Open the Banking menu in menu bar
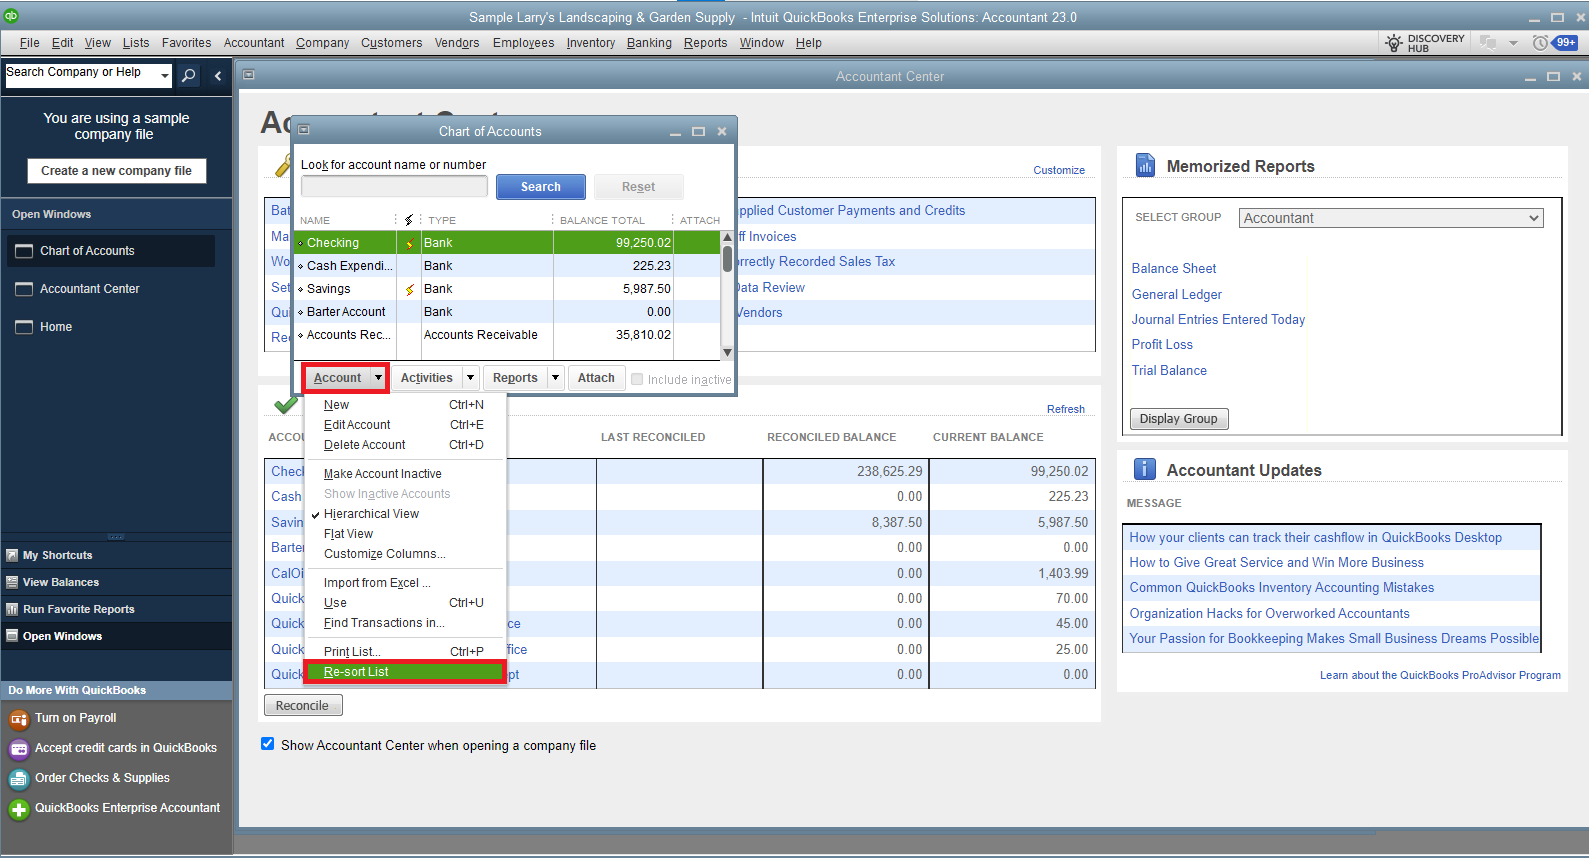 [x=649, y=43]
